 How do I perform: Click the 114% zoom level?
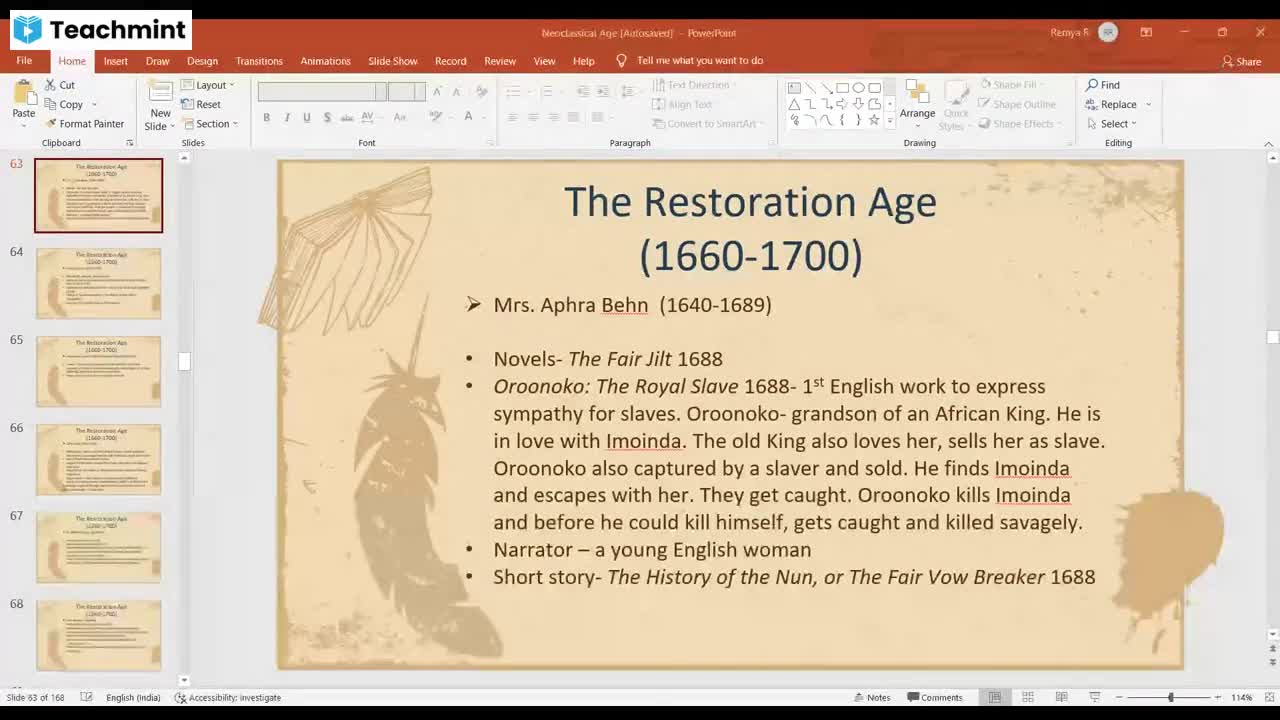(1242, 697)
